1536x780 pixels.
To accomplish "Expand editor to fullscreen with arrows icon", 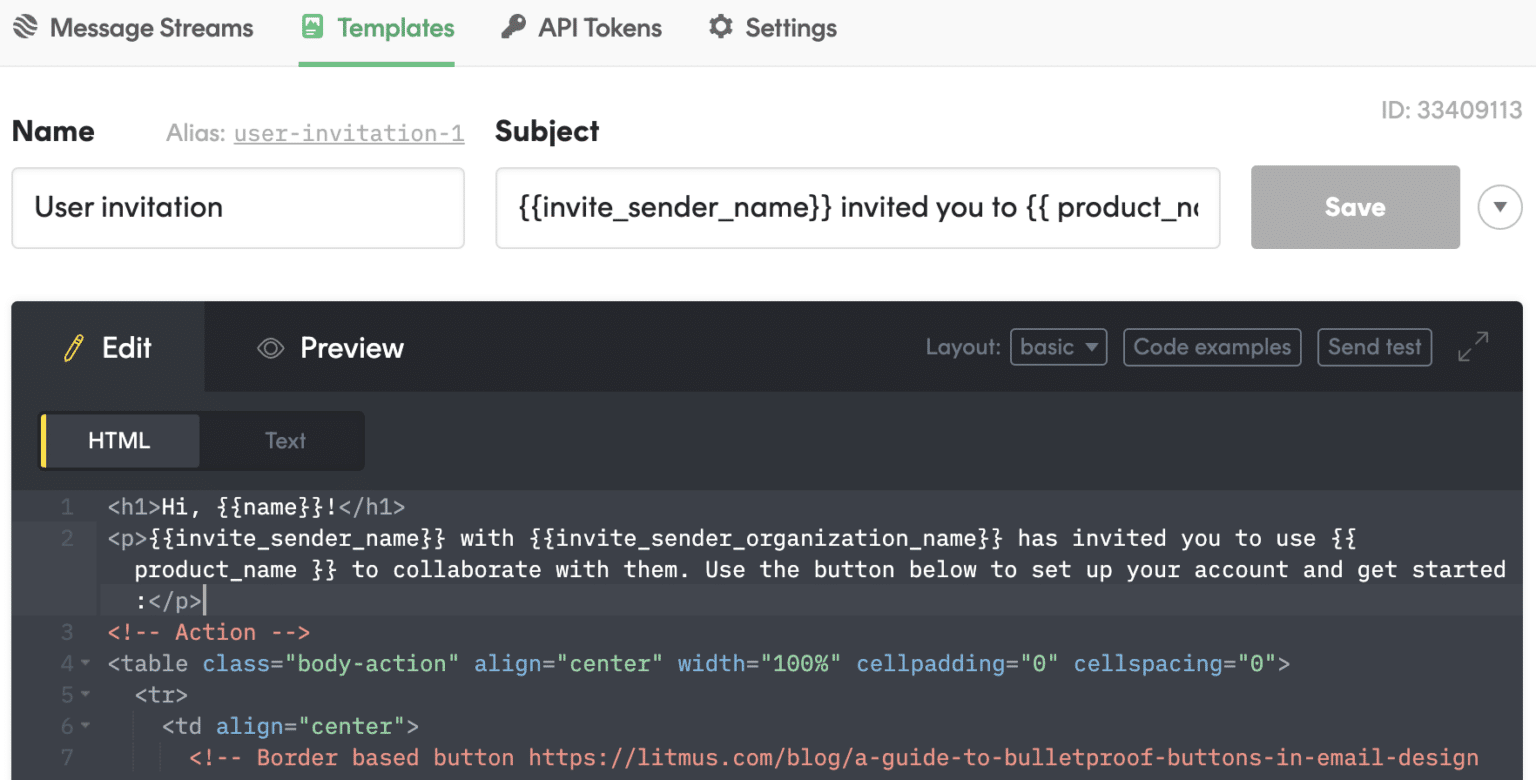I will [1473, 347].
